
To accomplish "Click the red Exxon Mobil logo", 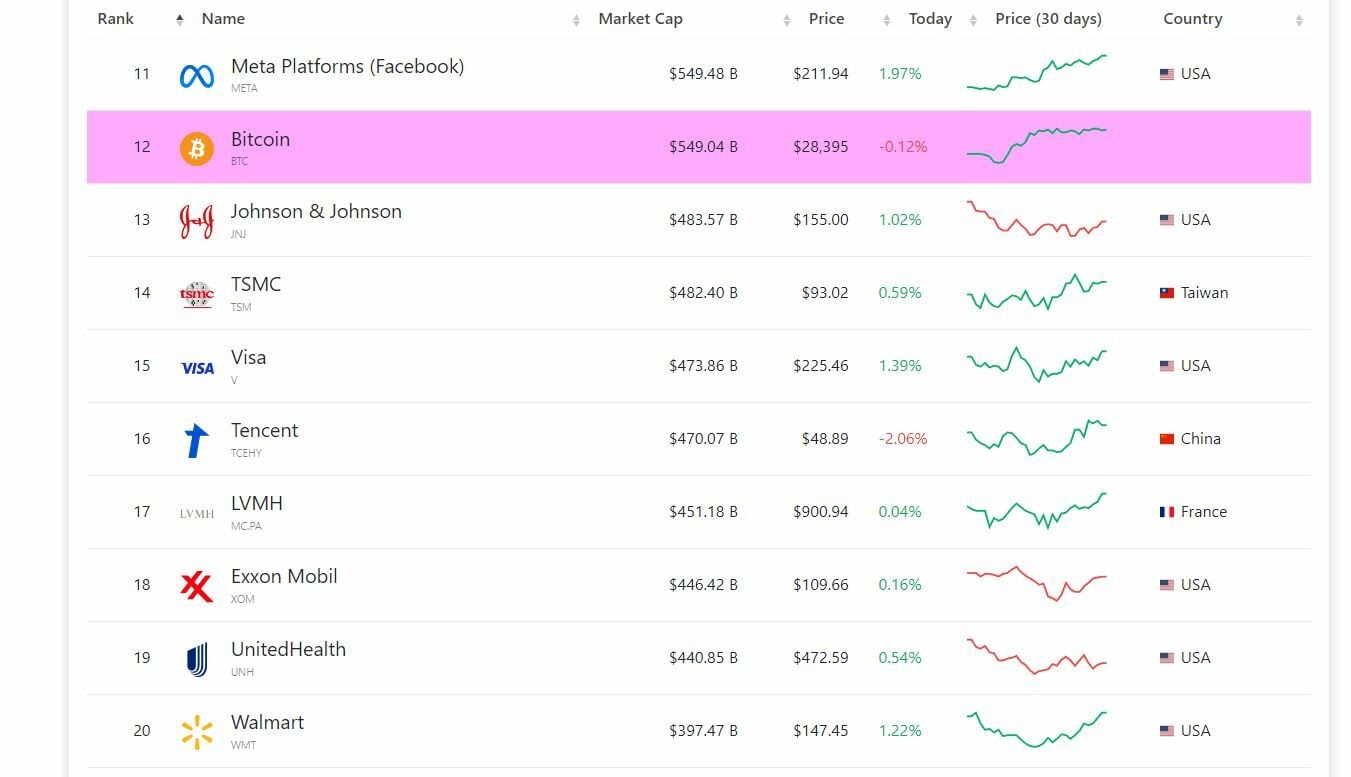I will pyautogui.click(x=196, y=586).
